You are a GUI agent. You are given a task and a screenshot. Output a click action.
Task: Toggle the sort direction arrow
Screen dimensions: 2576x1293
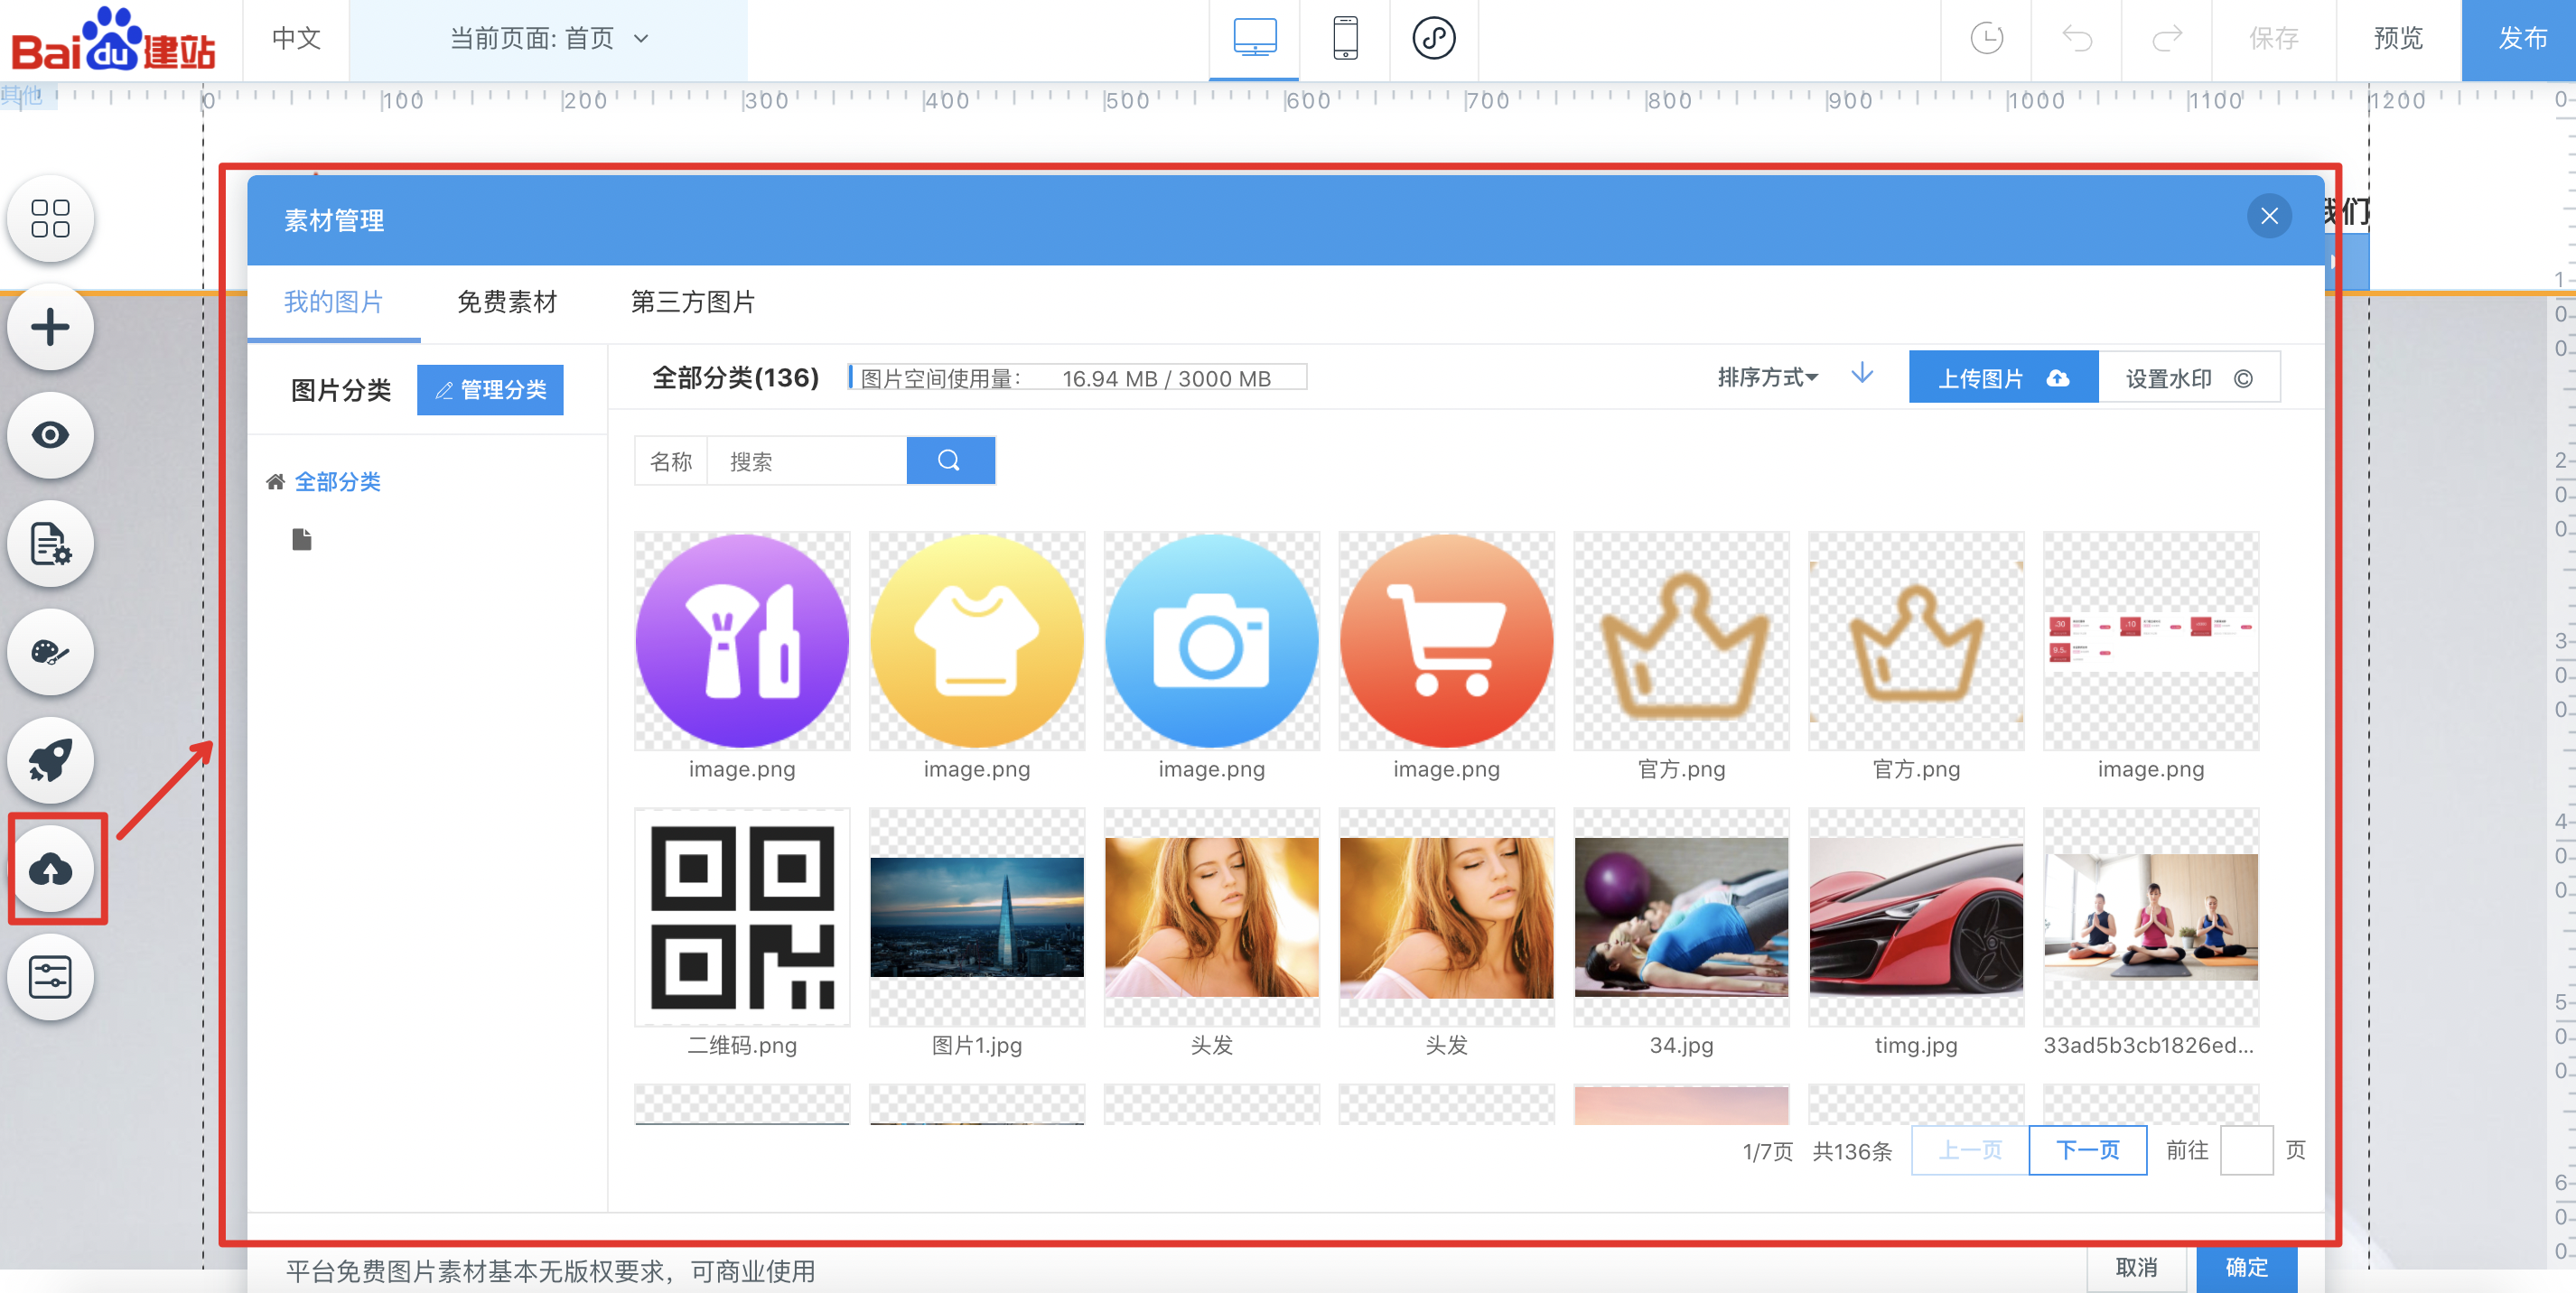tap(1861, 375)
